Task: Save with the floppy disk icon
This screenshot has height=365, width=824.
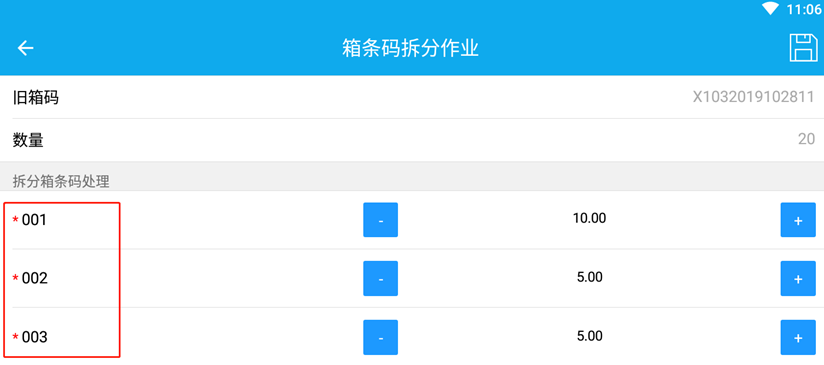Action: [804, 48]
